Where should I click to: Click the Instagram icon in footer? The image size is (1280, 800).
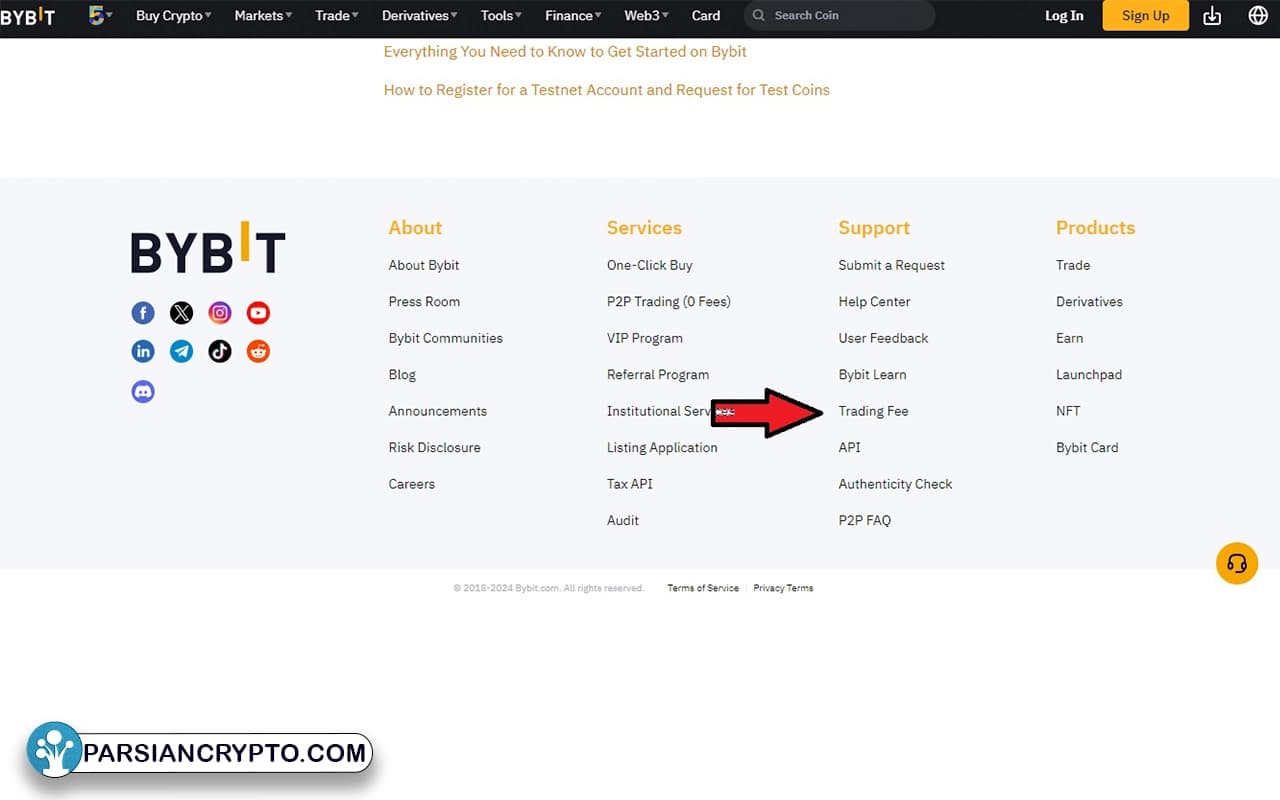220,313
